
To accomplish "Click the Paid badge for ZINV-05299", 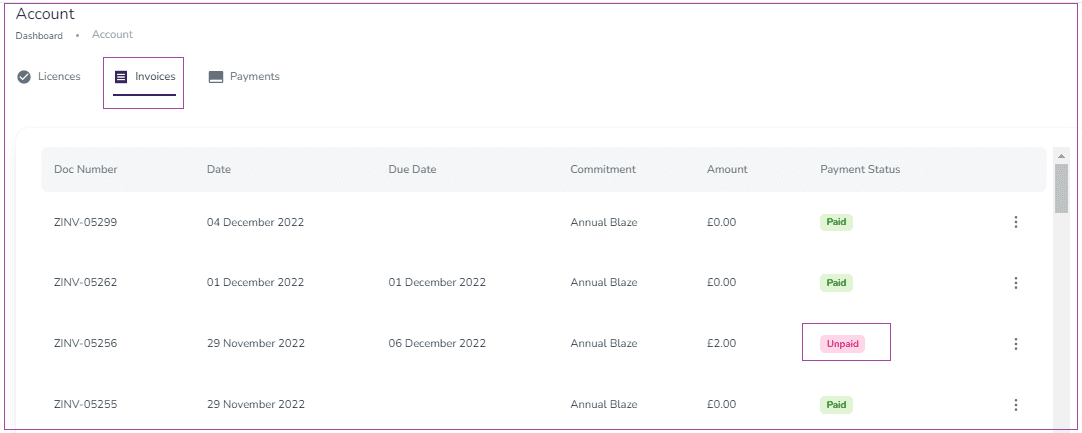I will (836, 222).
